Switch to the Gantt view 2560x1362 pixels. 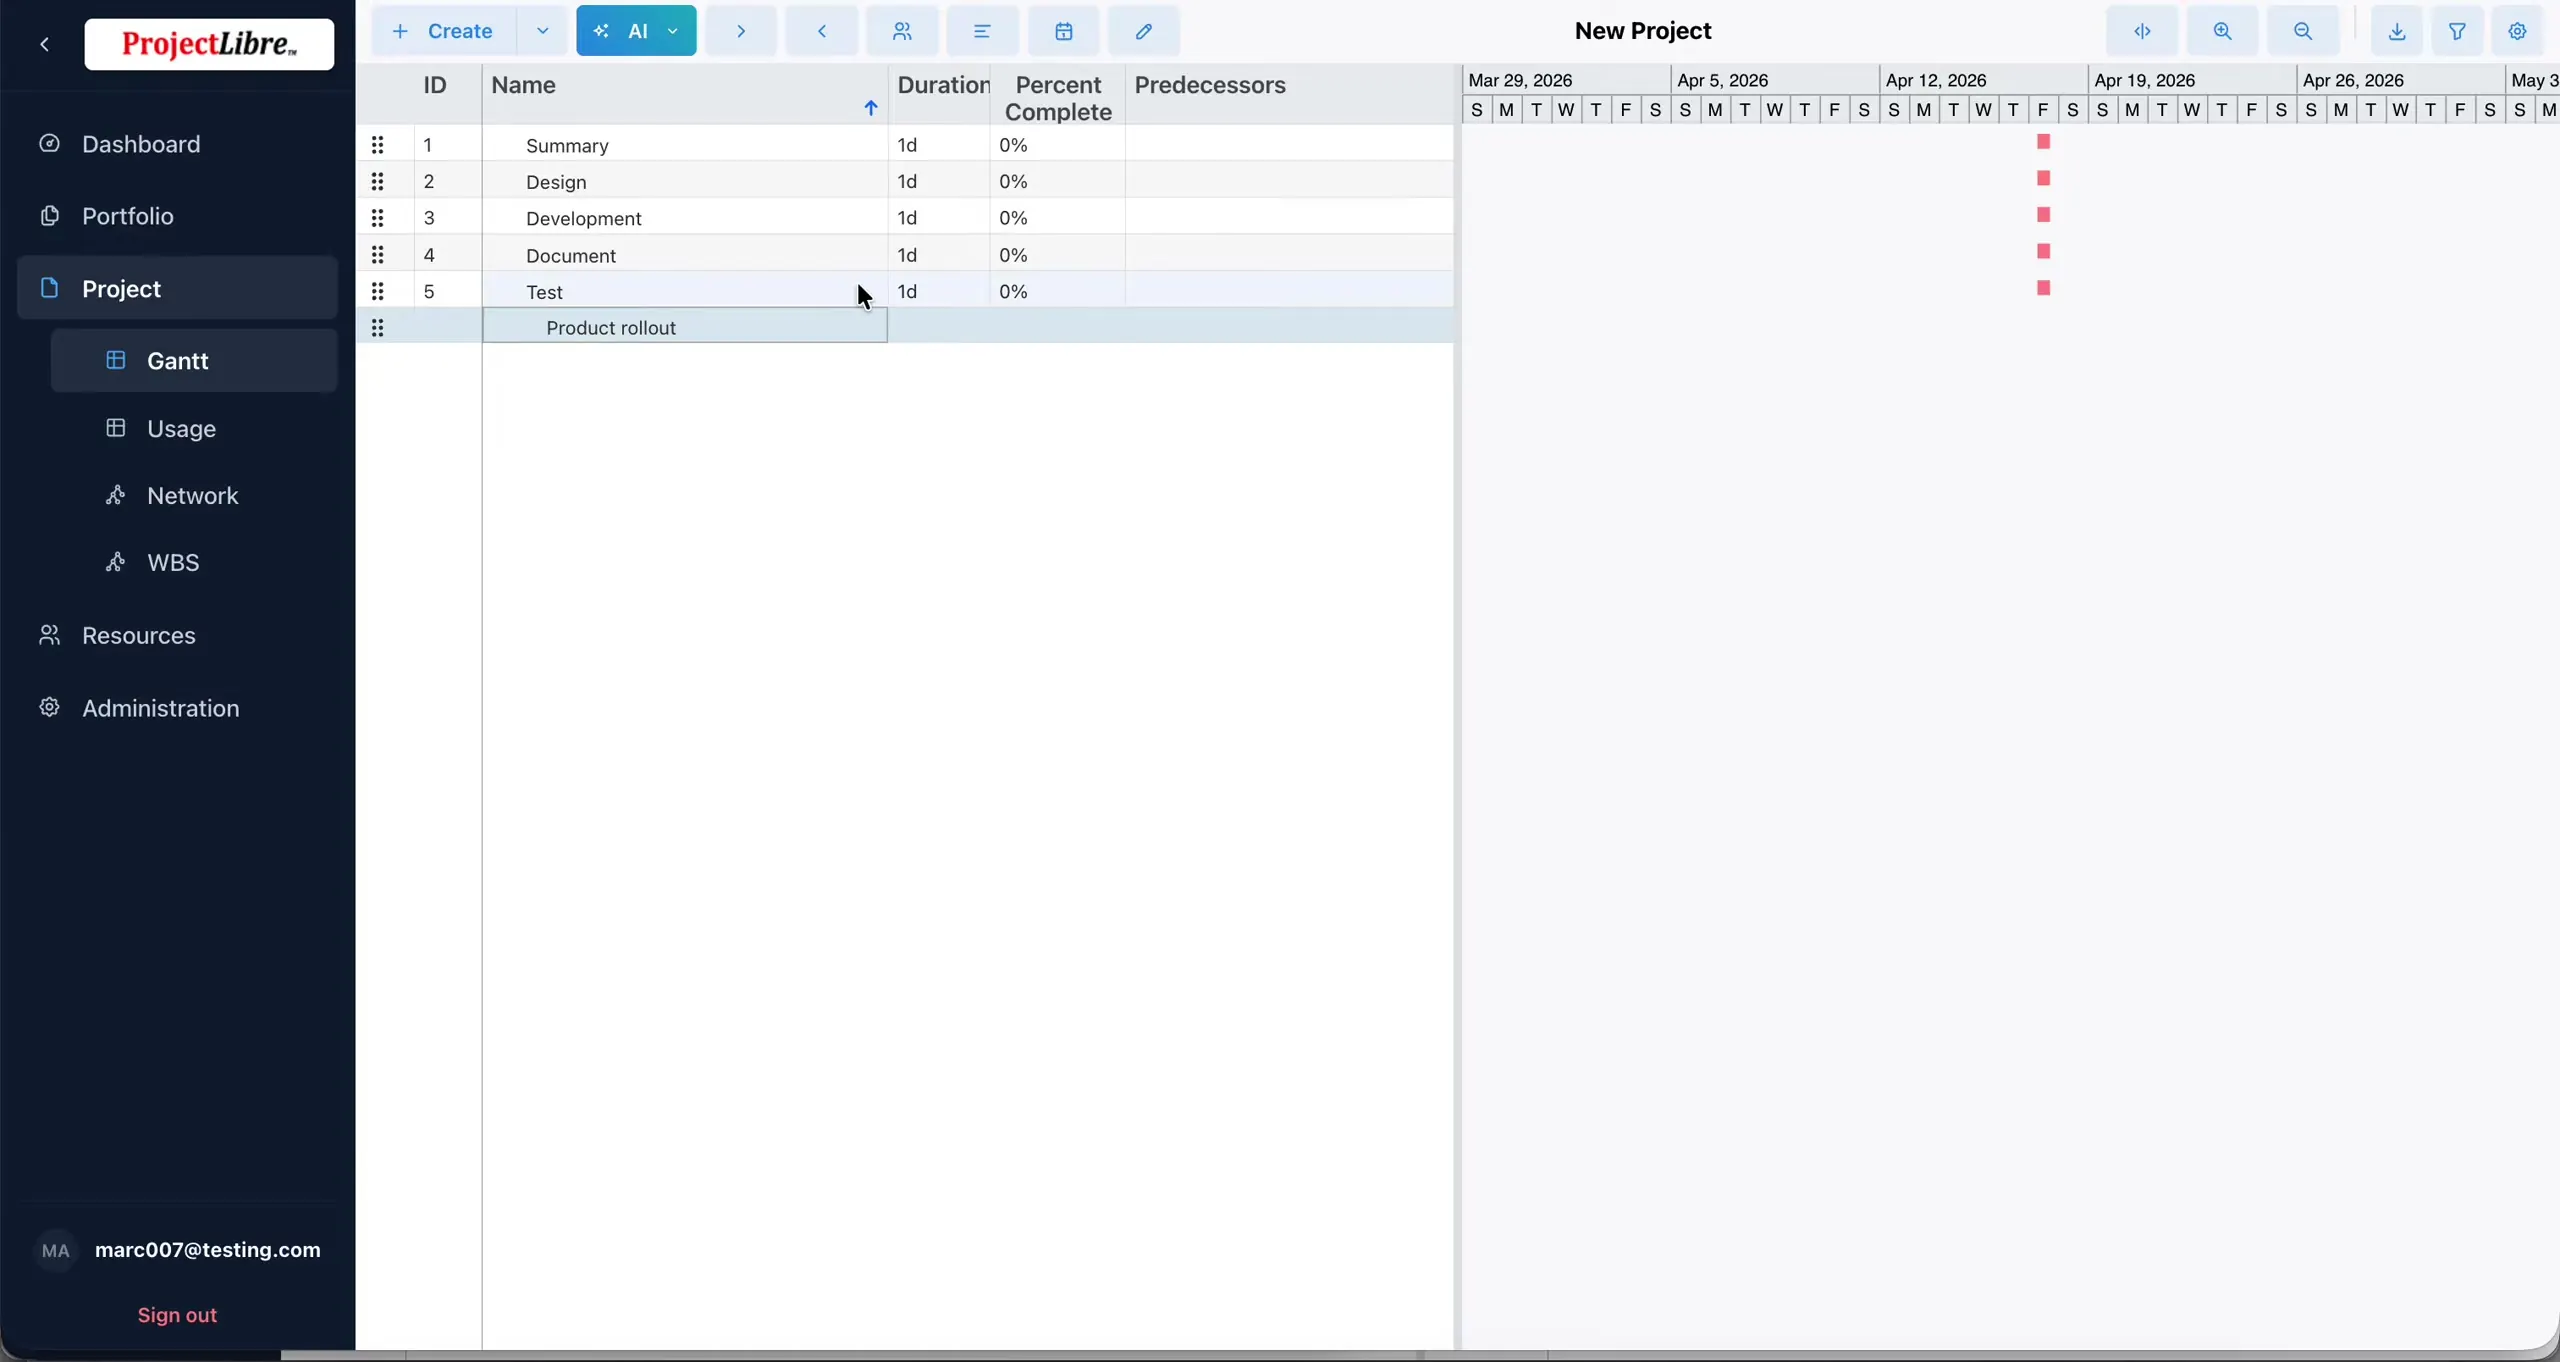(x=194, y=361)
